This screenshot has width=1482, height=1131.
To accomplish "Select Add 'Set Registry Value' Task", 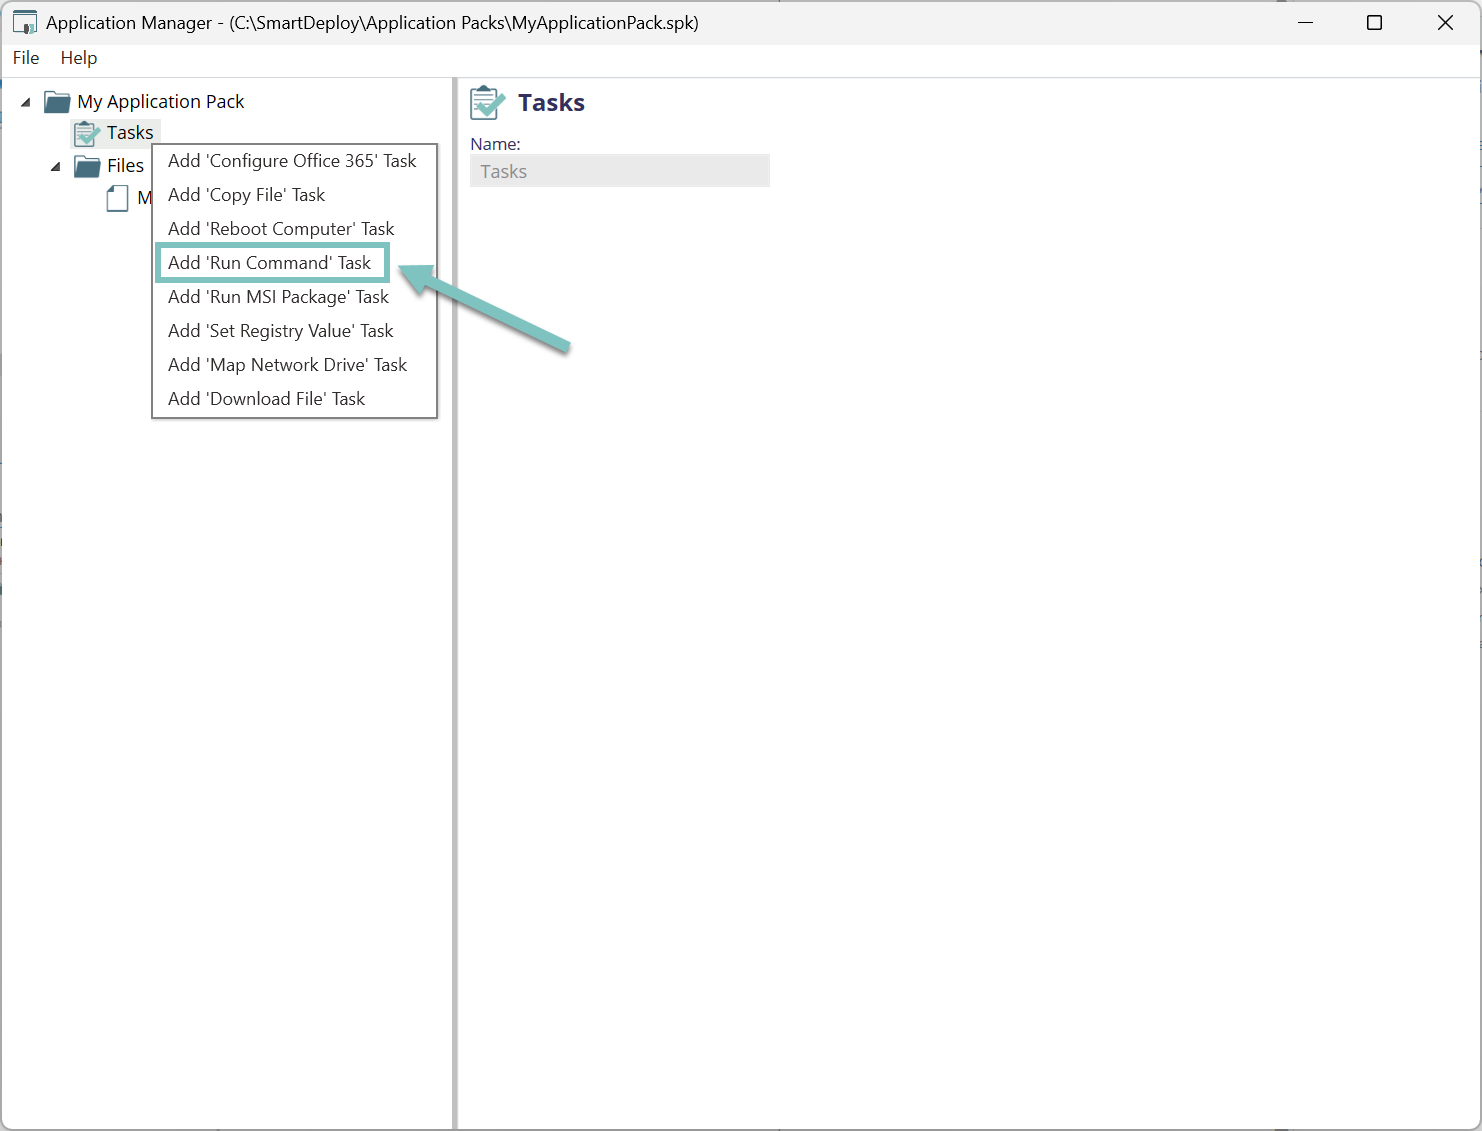I will (280, 331).
